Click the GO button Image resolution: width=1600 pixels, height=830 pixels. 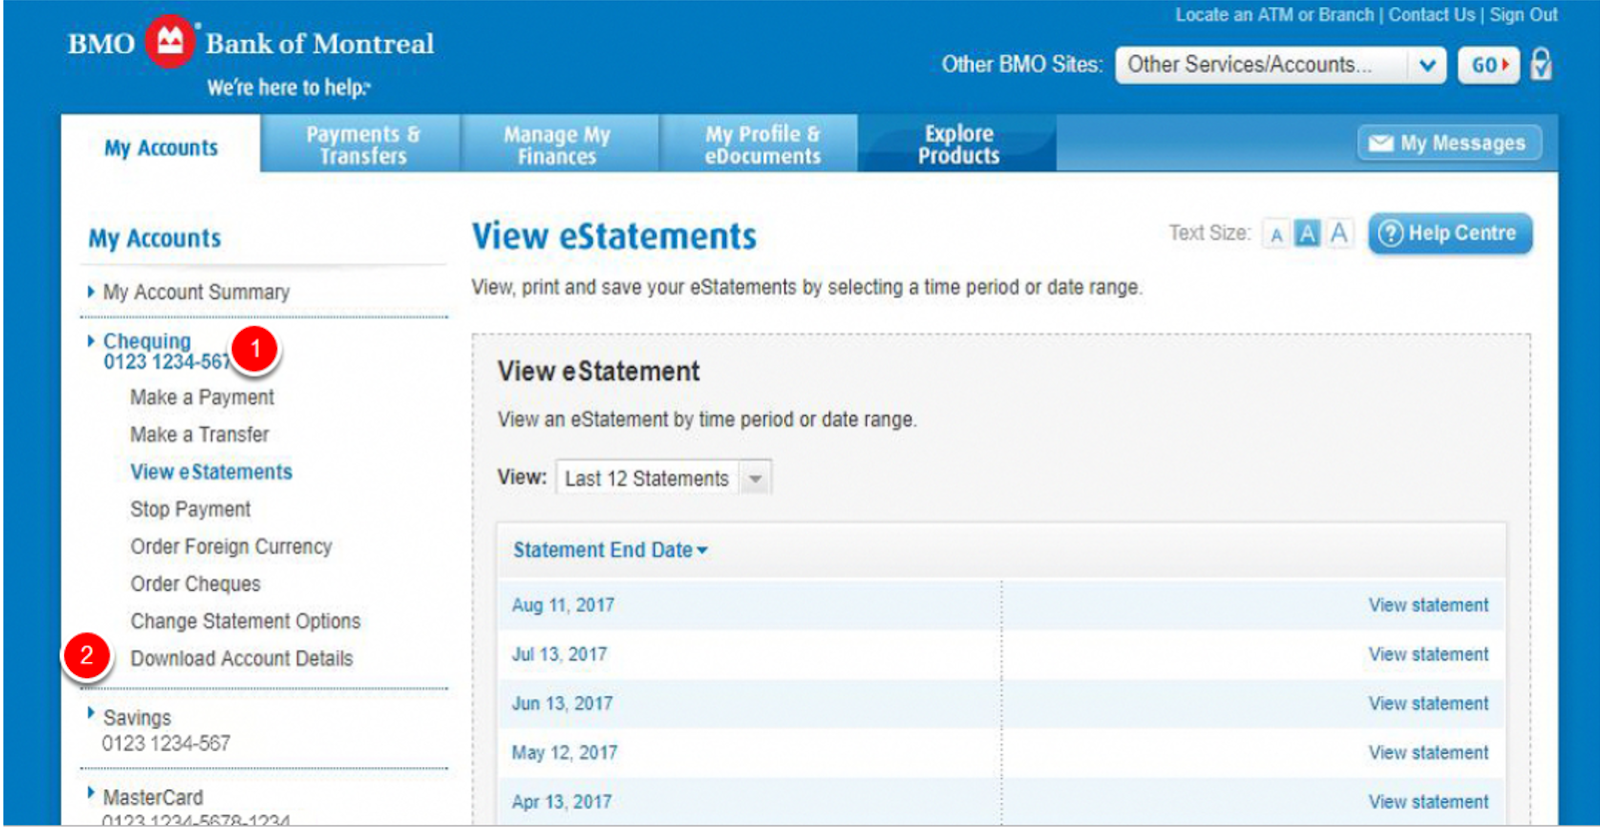point(1489,65)
